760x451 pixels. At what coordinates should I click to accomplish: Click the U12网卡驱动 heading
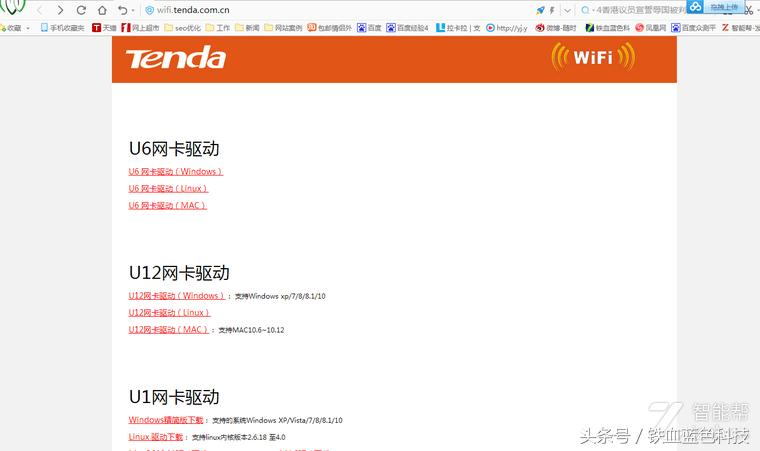tap(179, 273)
